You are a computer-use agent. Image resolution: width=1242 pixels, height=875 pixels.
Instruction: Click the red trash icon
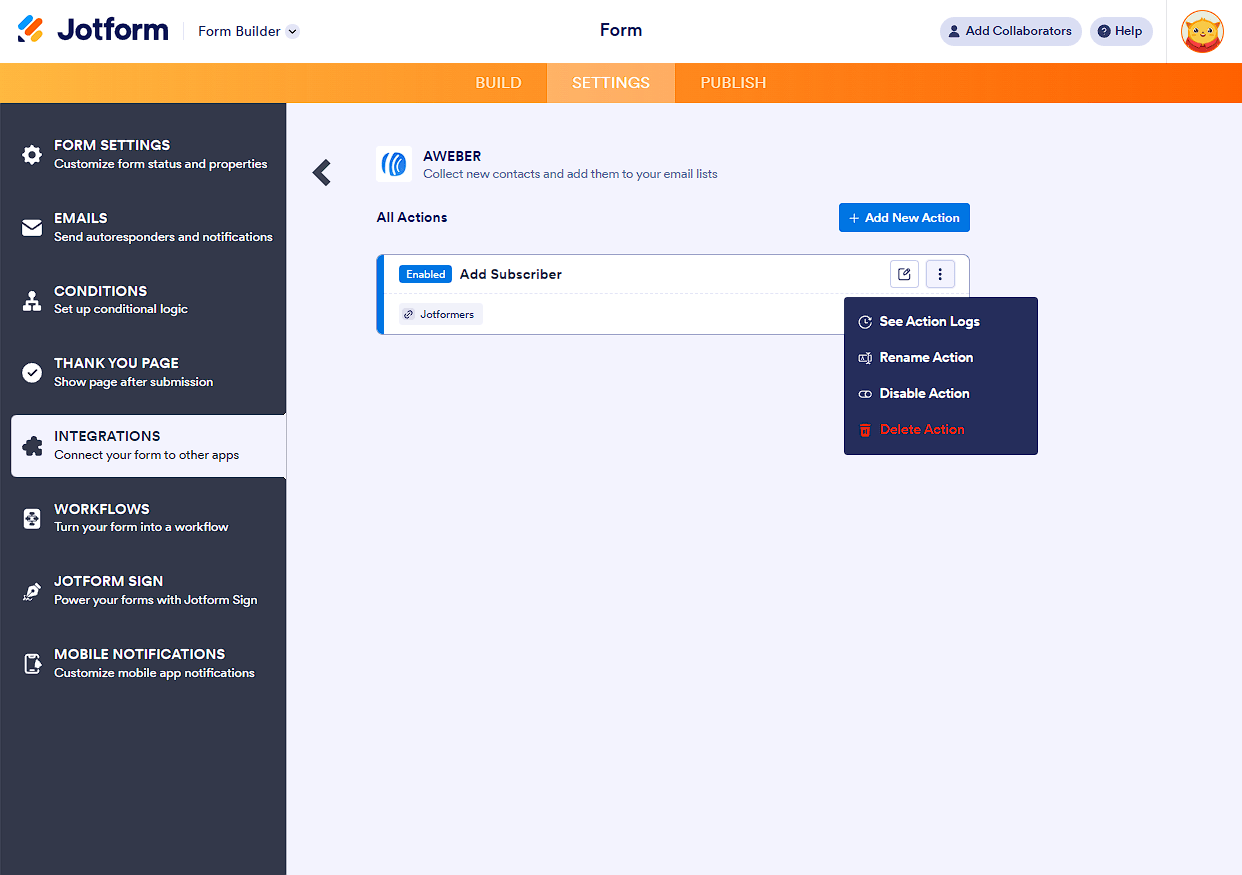click(x=865, y=430)
